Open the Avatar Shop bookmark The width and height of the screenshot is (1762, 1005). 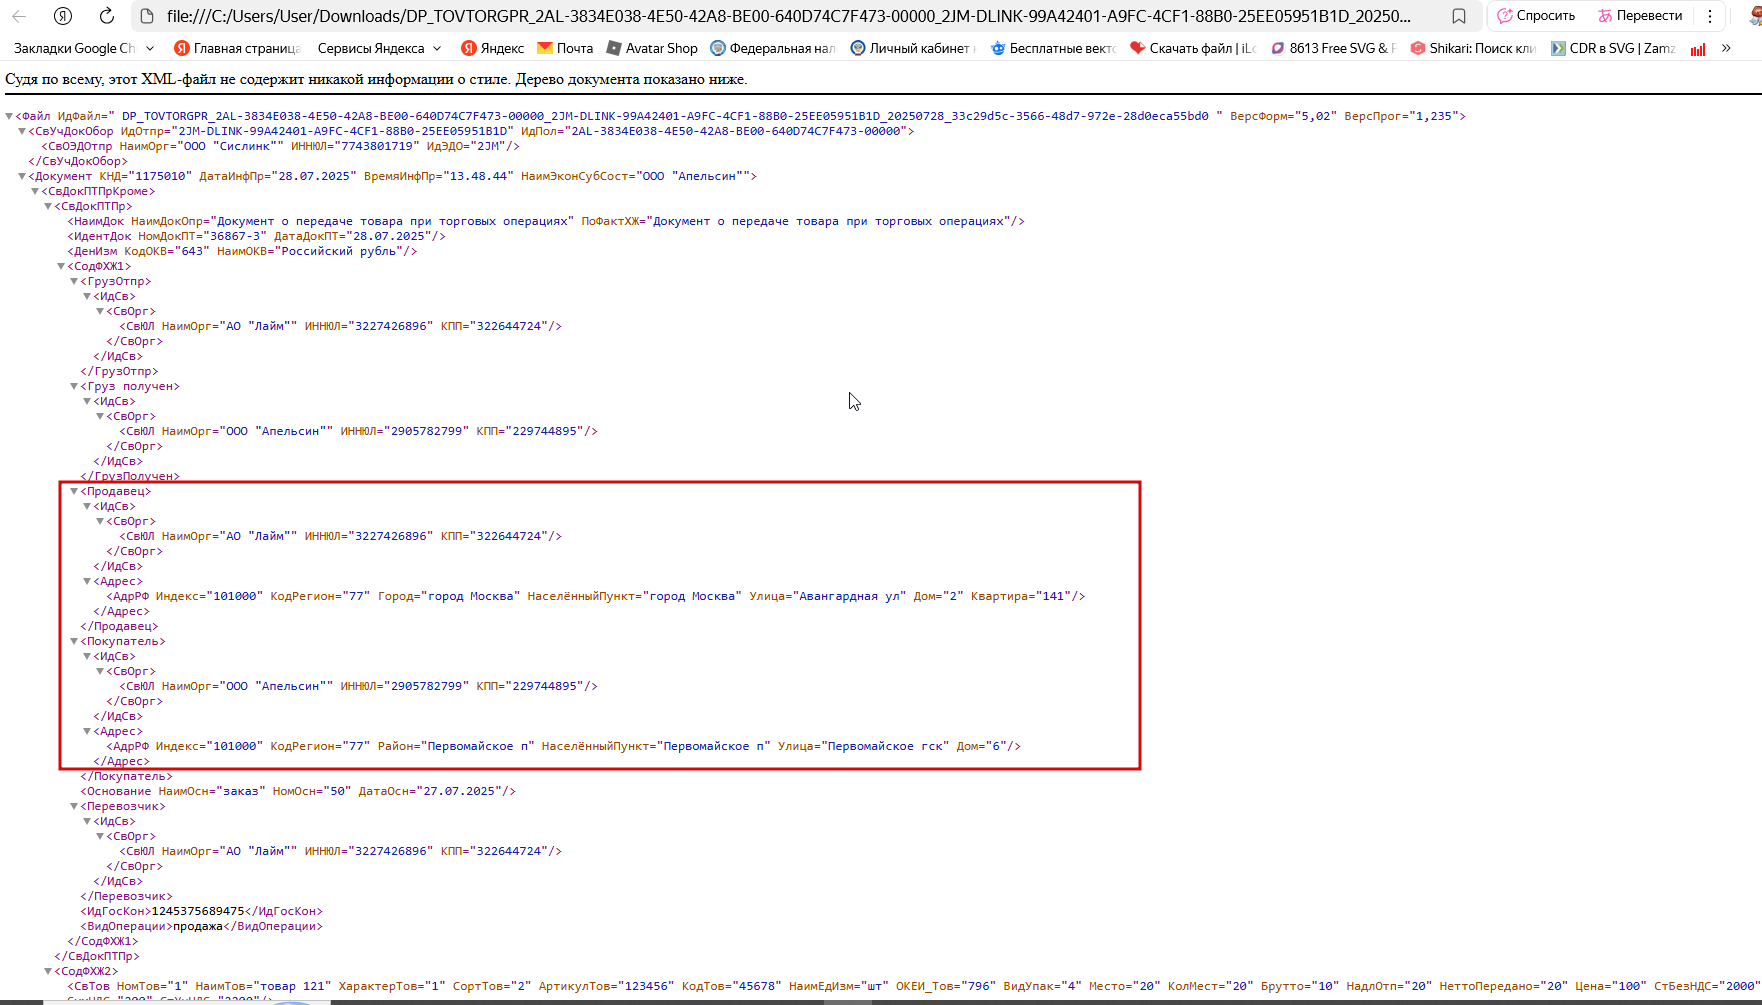pos(652,48)
